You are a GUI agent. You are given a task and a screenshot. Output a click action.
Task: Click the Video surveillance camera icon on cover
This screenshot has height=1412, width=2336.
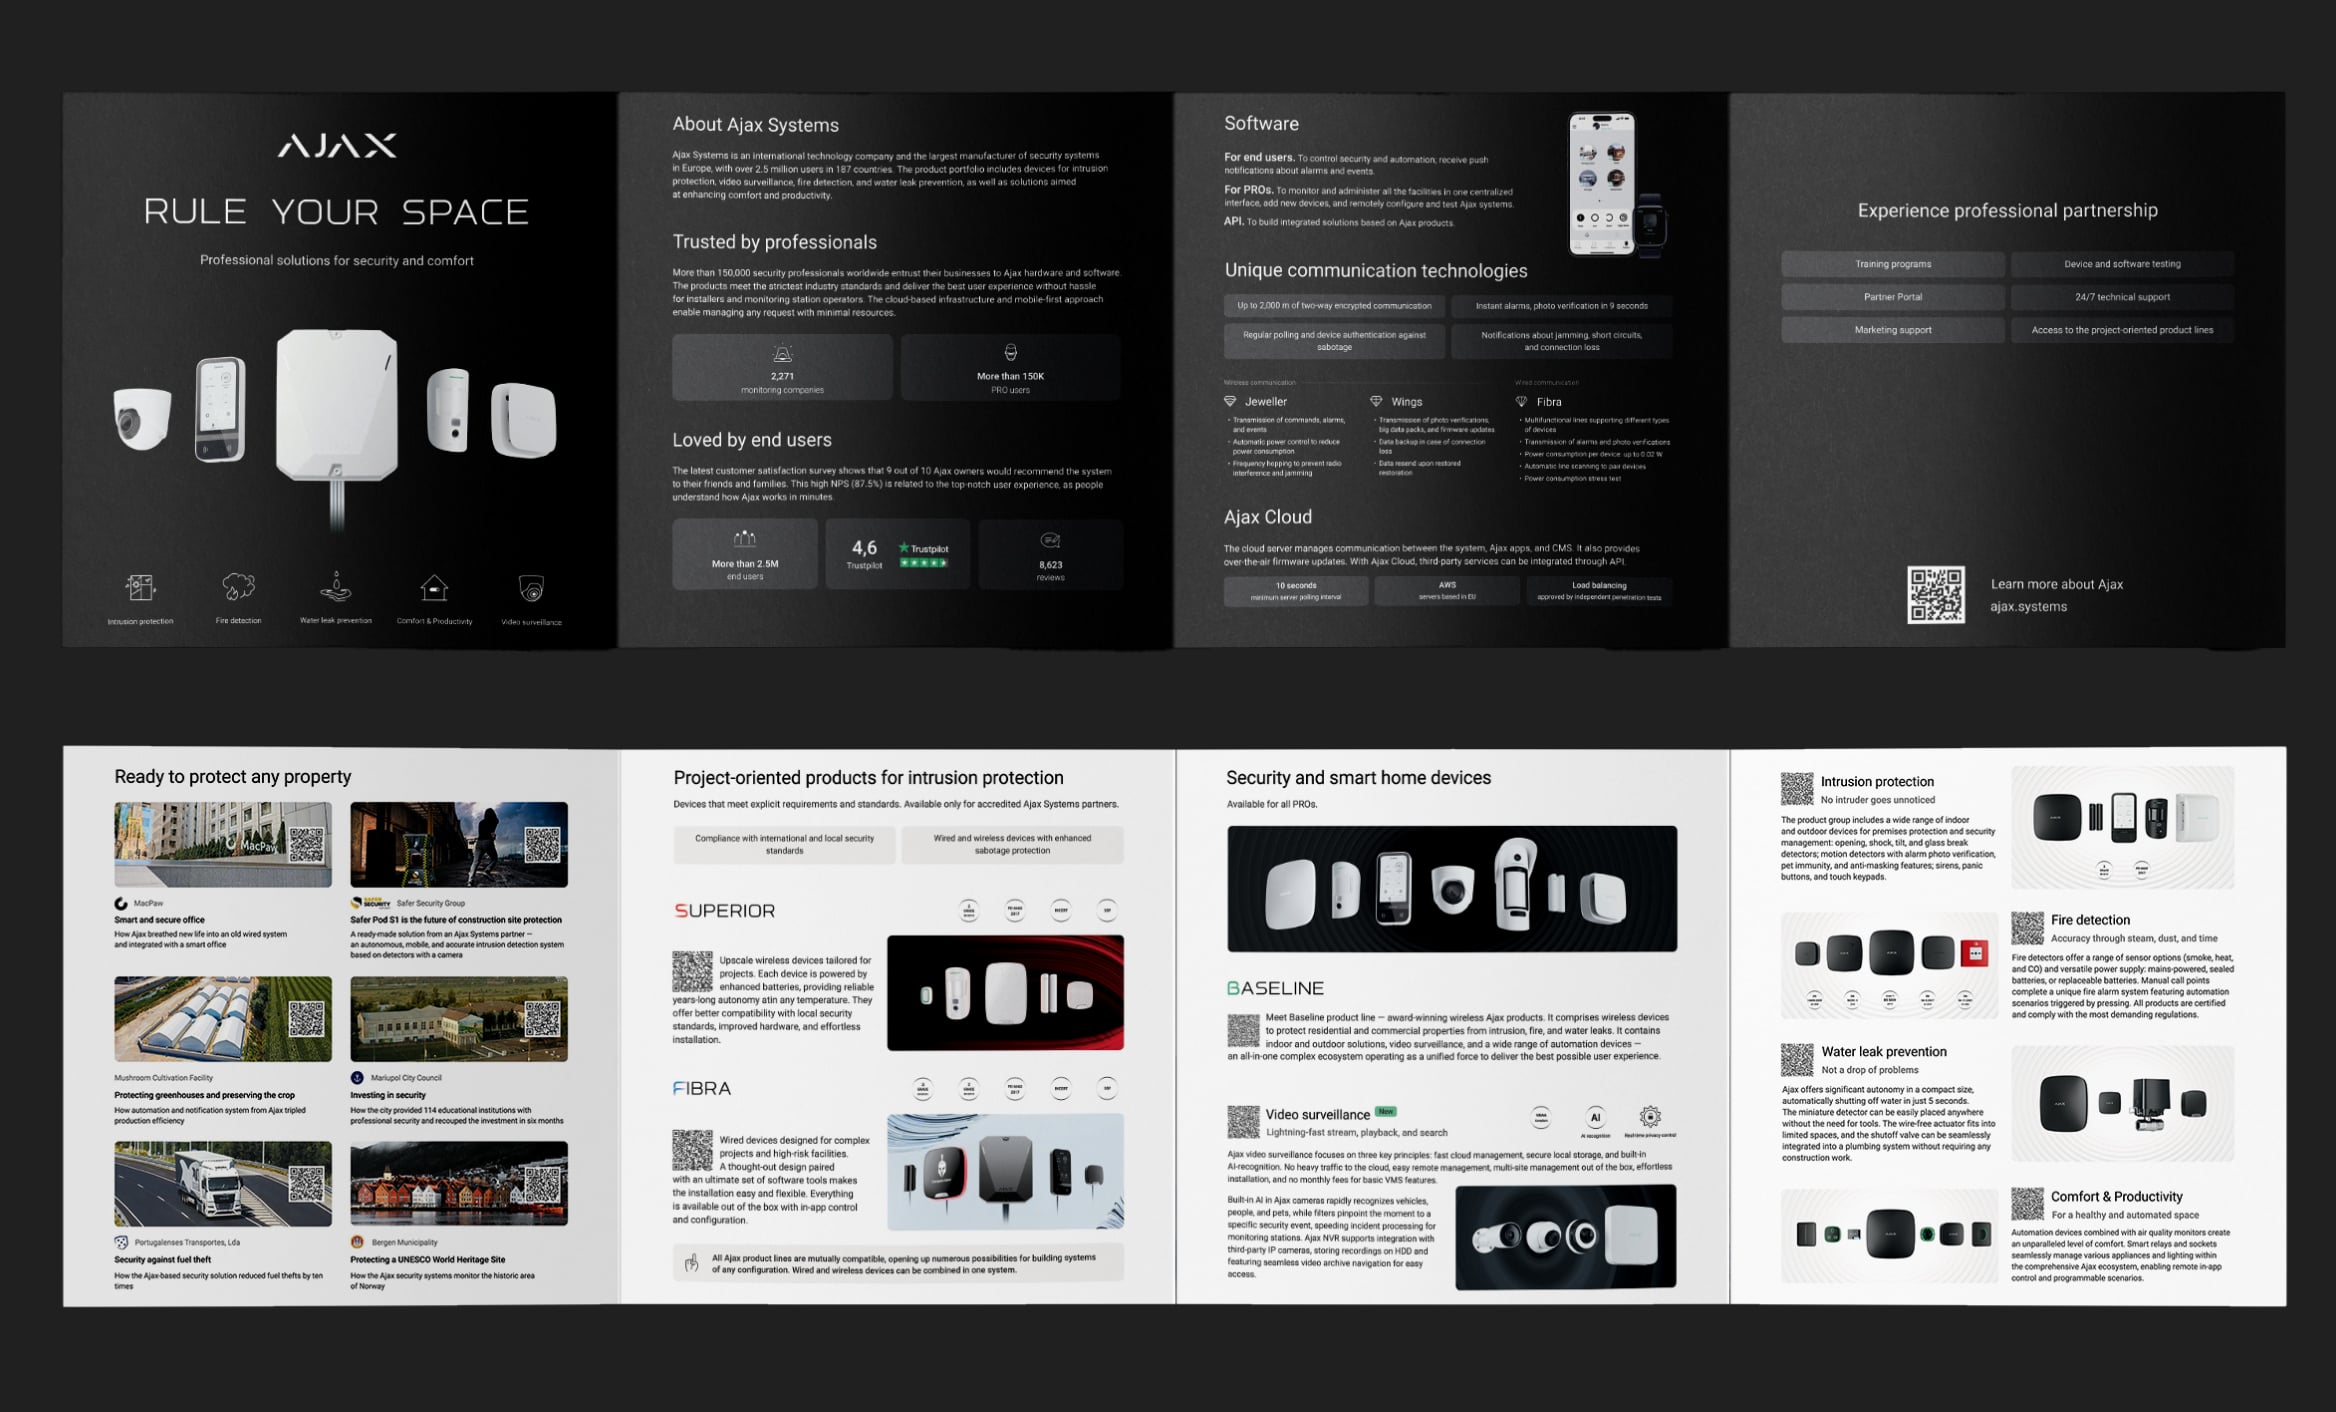point(531,588)
